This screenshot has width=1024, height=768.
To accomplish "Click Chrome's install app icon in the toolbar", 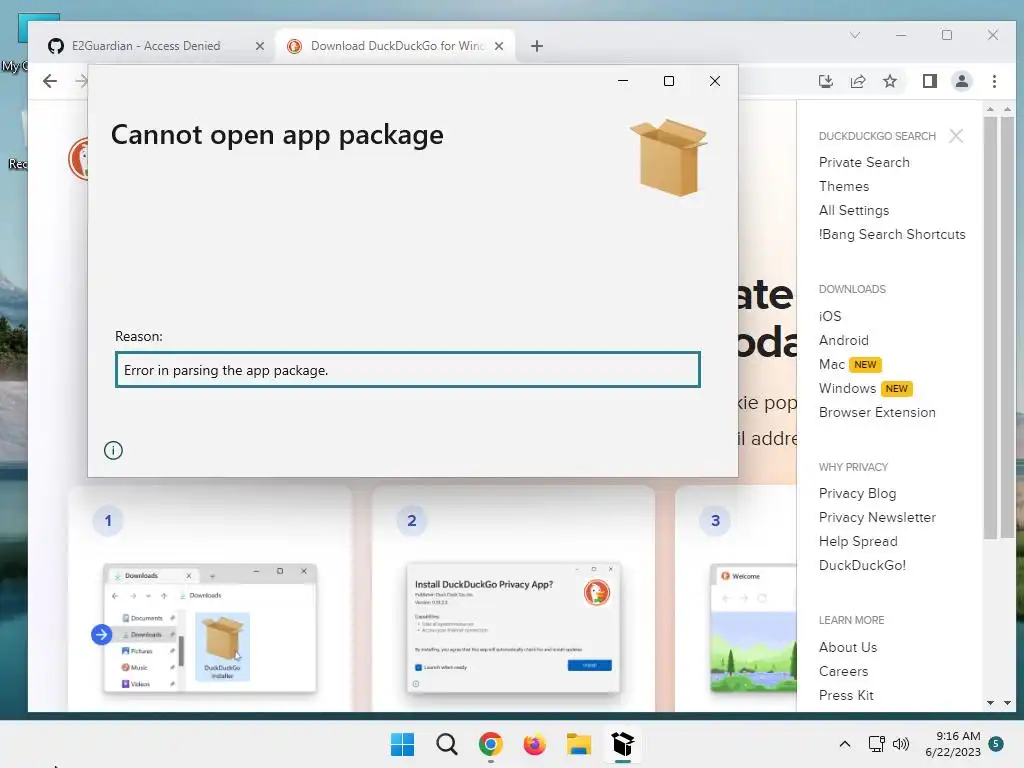I will point(825,81).
